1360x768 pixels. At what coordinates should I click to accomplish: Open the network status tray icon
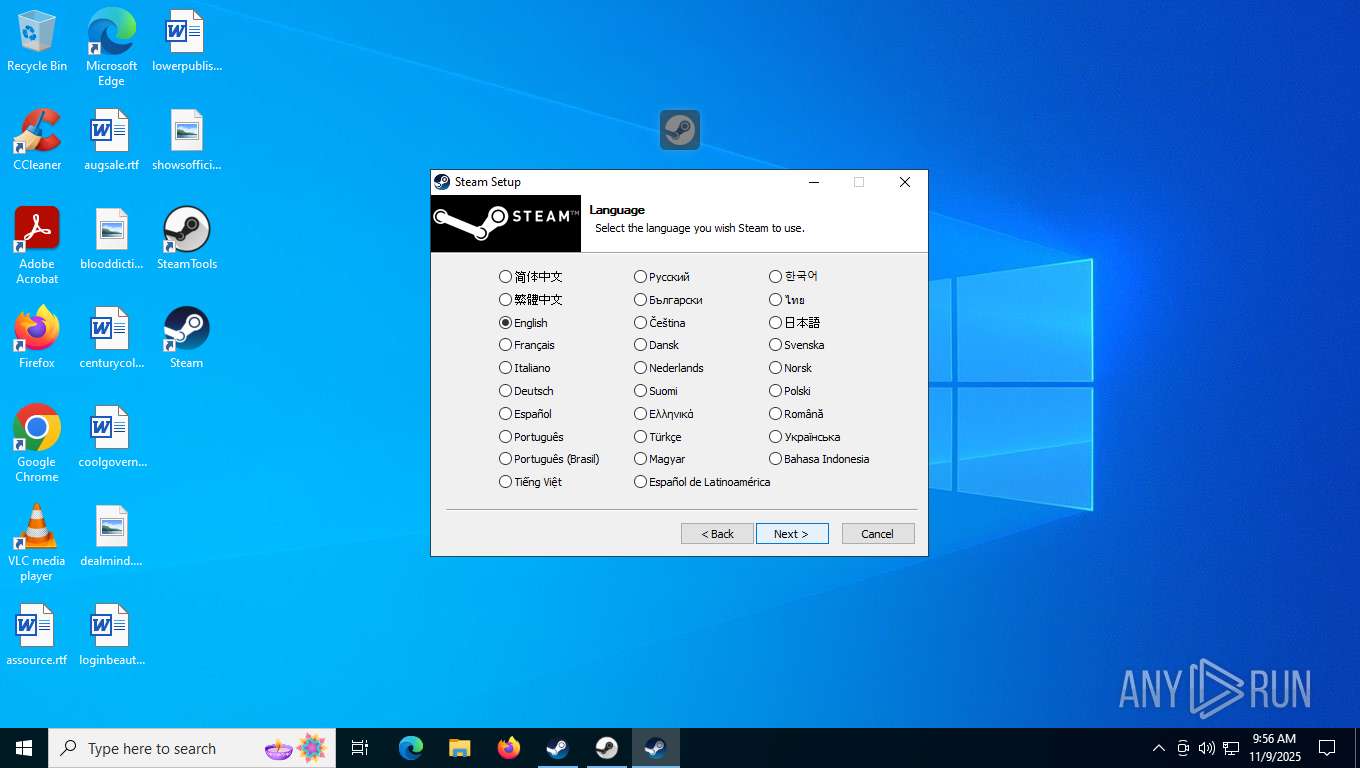tap(1231, 748)
